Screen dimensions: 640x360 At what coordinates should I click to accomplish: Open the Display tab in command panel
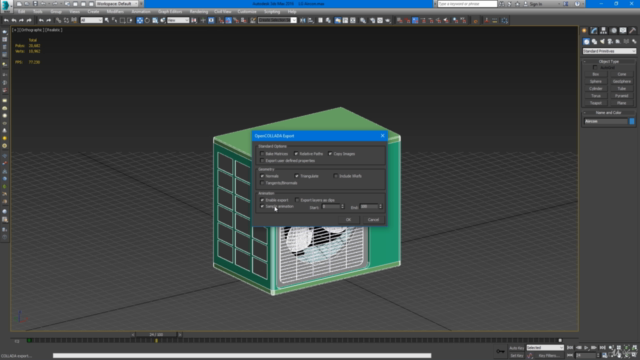[623, 31]
